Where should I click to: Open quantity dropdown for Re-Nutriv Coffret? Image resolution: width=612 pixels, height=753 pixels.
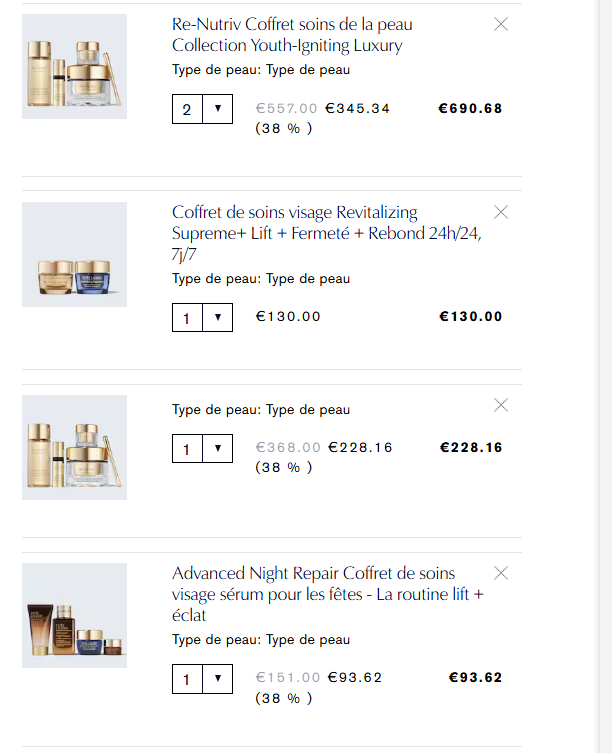(x=217, y=109)
